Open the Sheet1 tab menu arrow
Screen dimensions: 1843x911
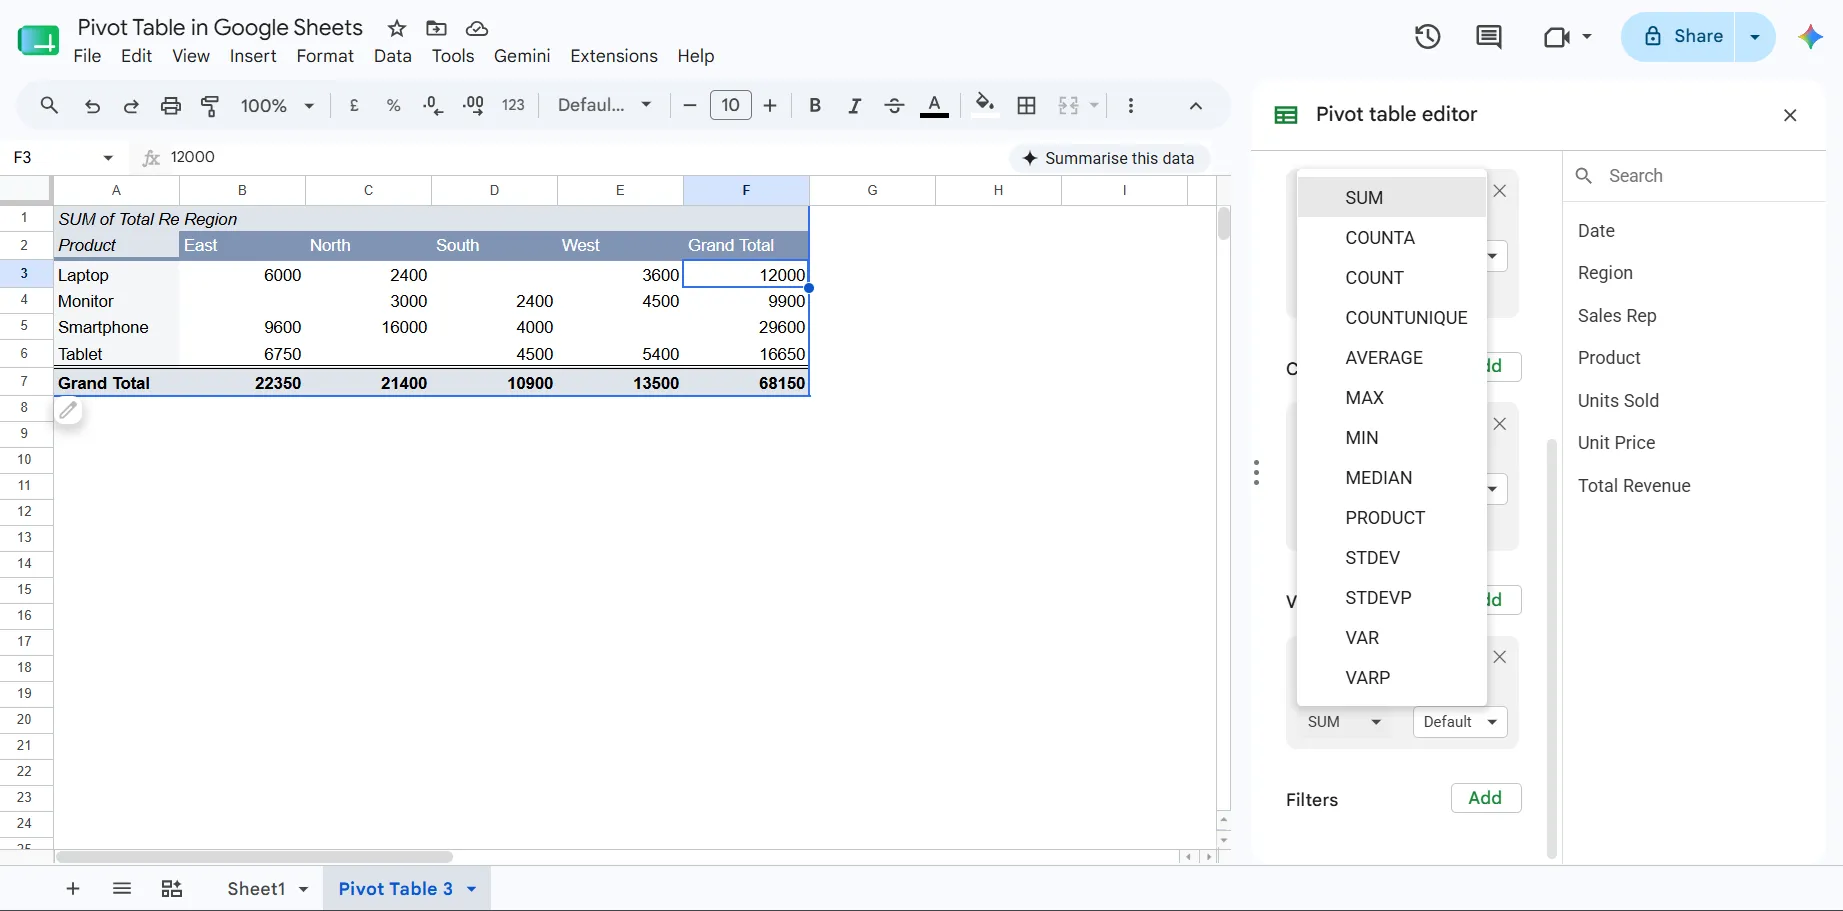point(303,889)
